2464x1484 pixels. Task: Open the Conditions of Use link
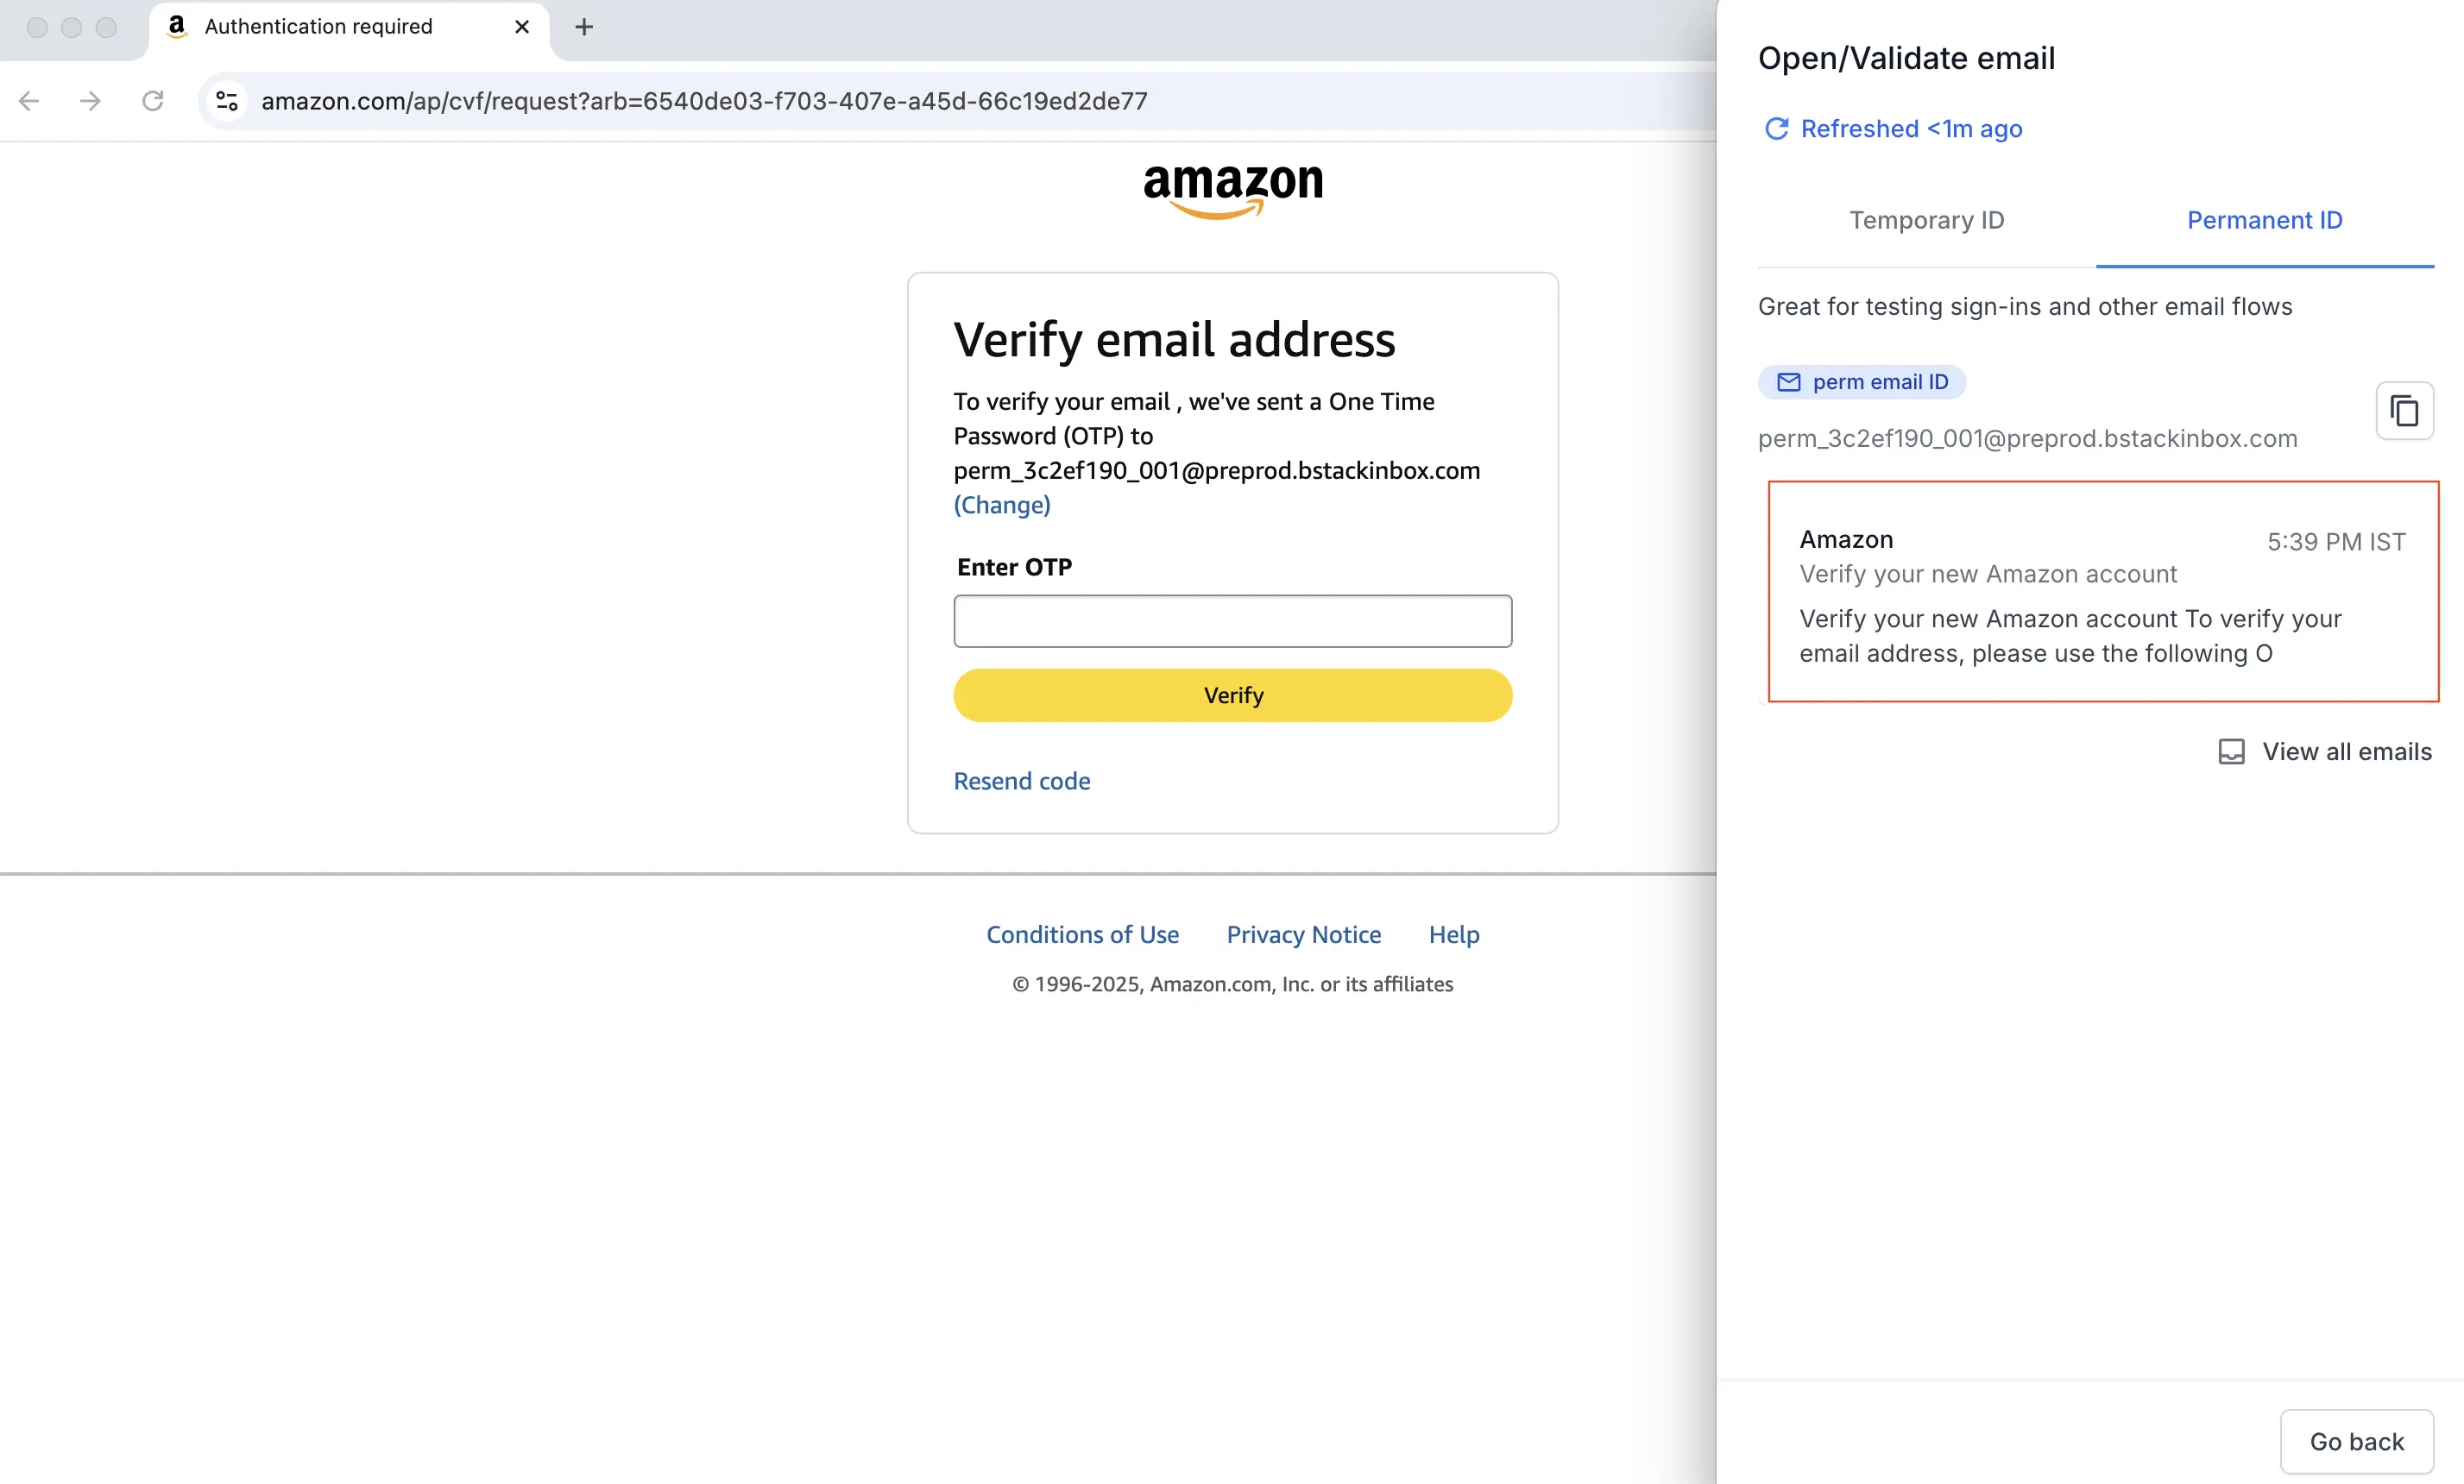[1082, 934]
